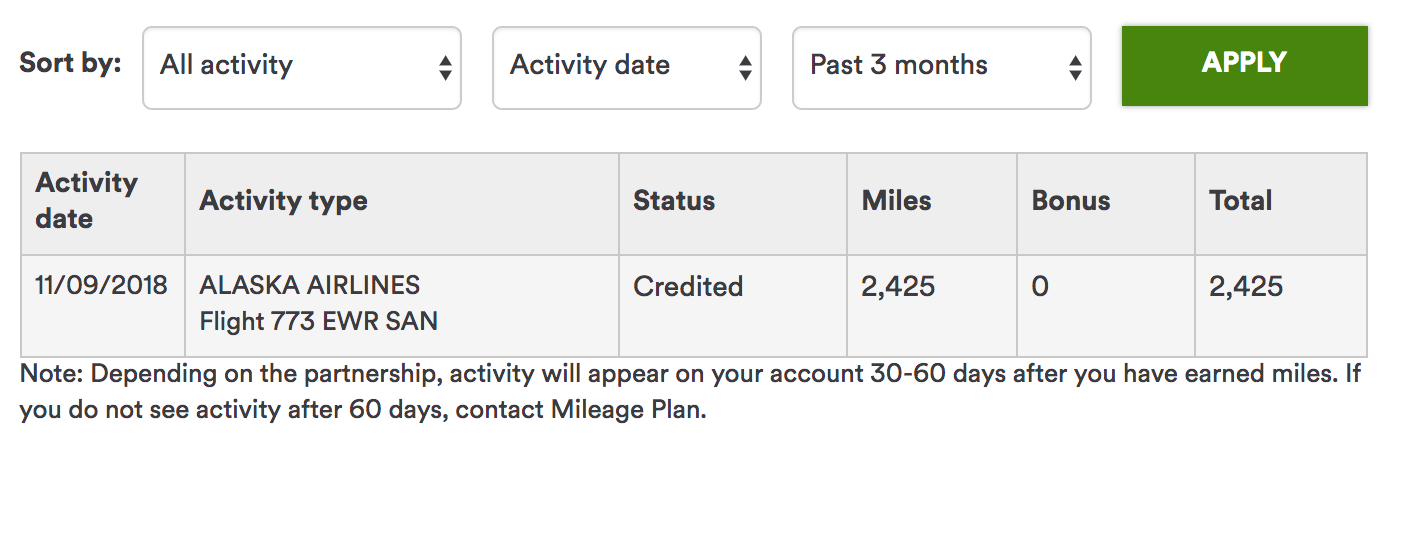Click the Bonus column header

click(x=1071, y=201)
